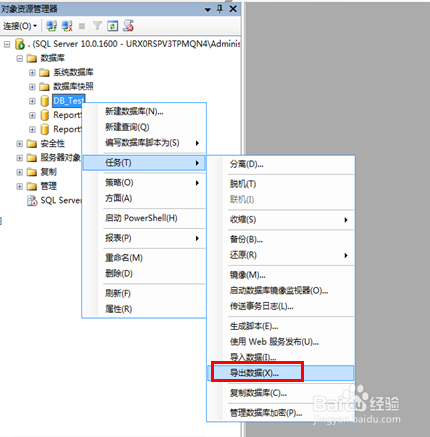The height and width of the screenshot is (437, 430).
Task: Open the 任务(T) submenu
Action: (144, 163)
